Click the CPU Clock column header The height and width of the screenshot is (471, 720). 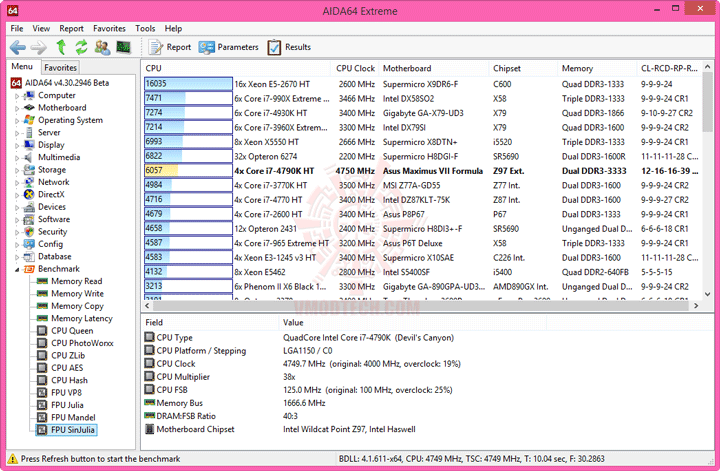355,68
